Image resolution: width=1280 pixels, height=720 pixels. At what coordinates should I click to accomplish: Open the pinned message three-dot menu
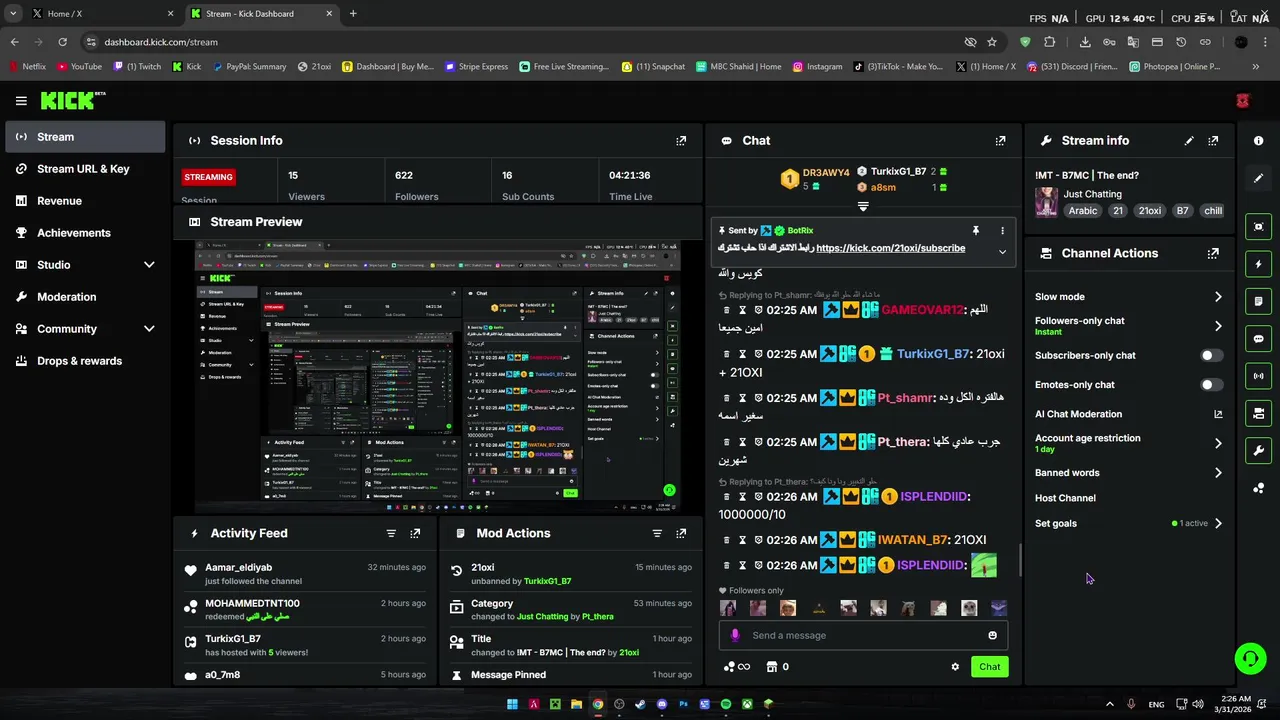1002,231
